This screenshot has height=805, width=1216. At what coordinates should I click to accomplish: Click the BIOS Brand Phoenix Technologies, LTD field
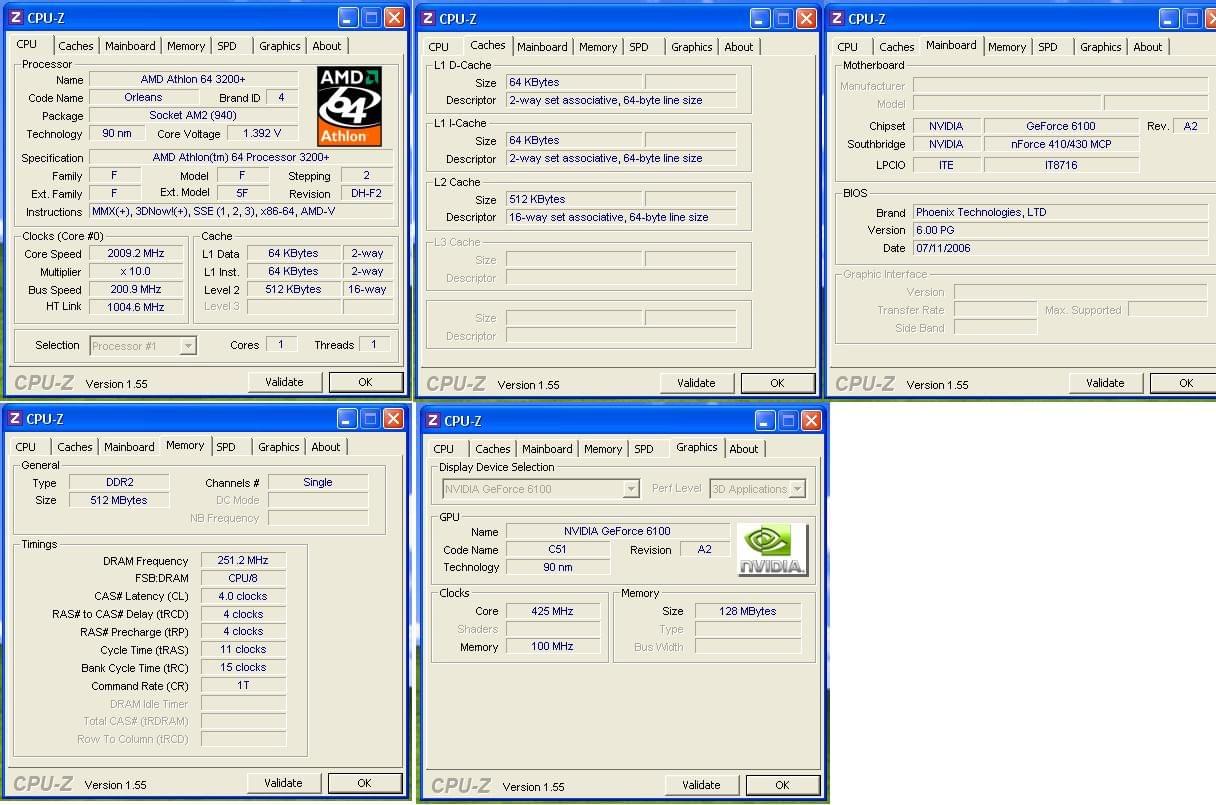click(x=1060, y=212)
